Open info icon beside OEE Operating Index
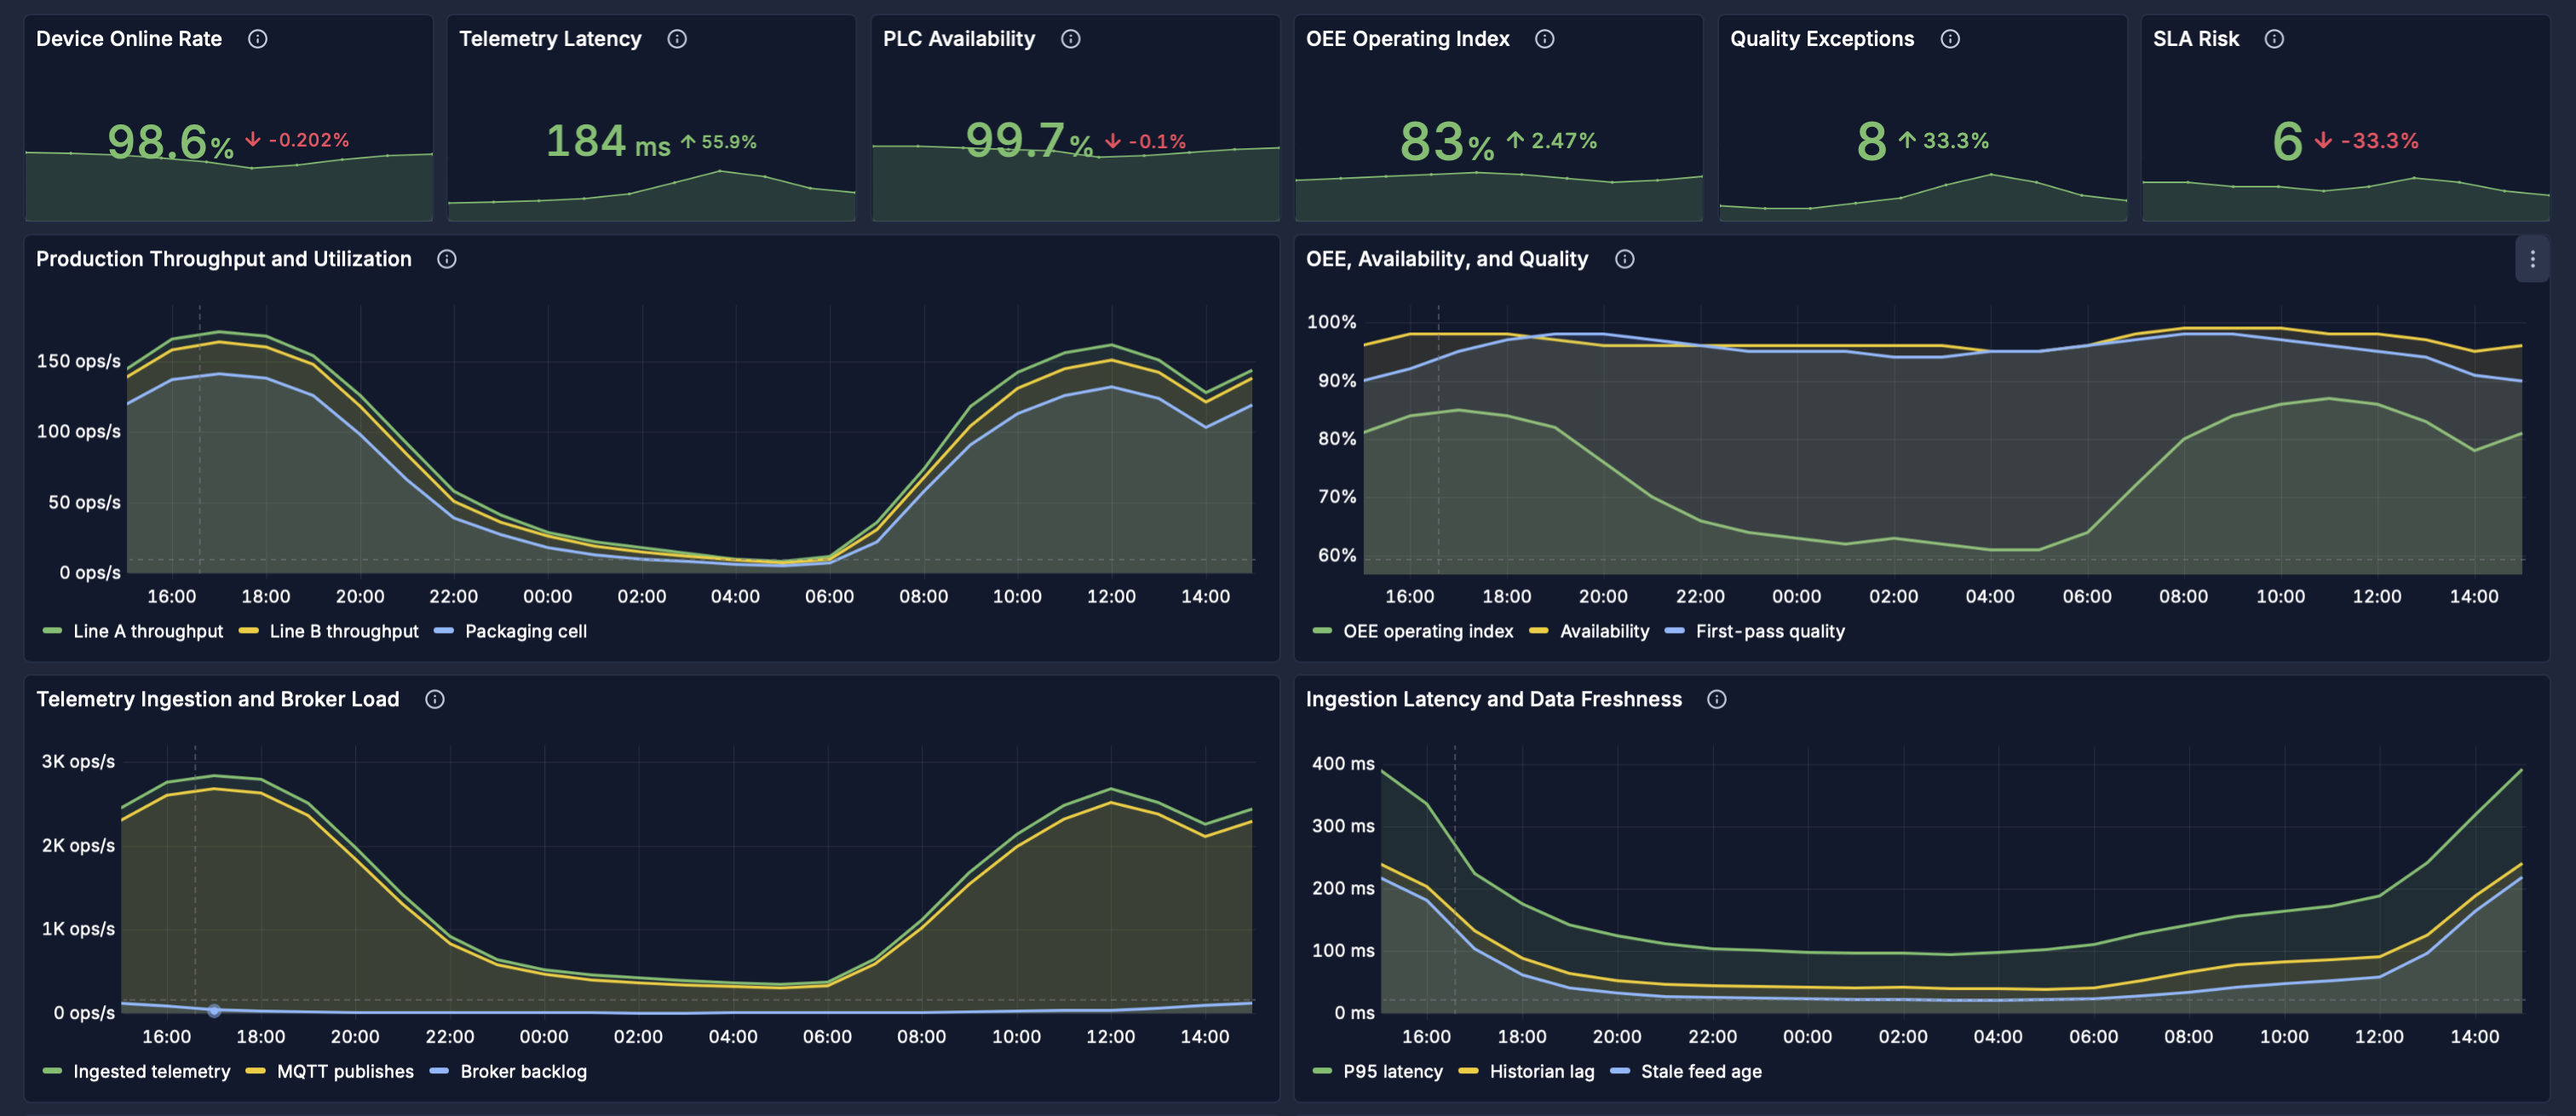The width and height of the screenshot is (2576, 1116). click(1545, 39)
